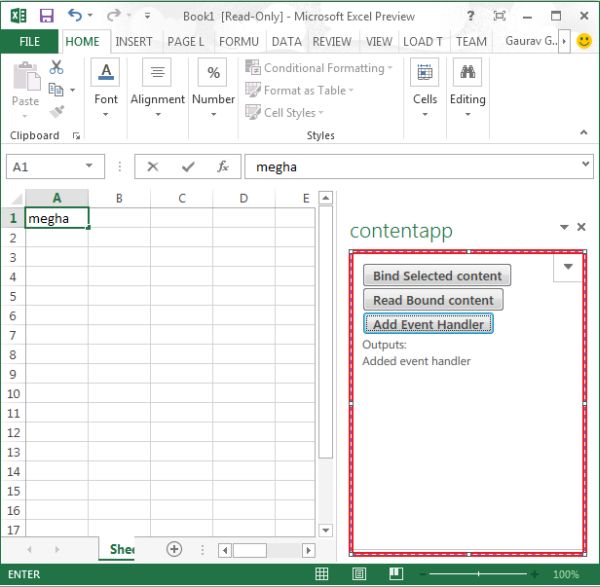Screen dimensions: 600x587
Task: Open Customize Quick Access Toolbar menu
Action: [147, 16]
